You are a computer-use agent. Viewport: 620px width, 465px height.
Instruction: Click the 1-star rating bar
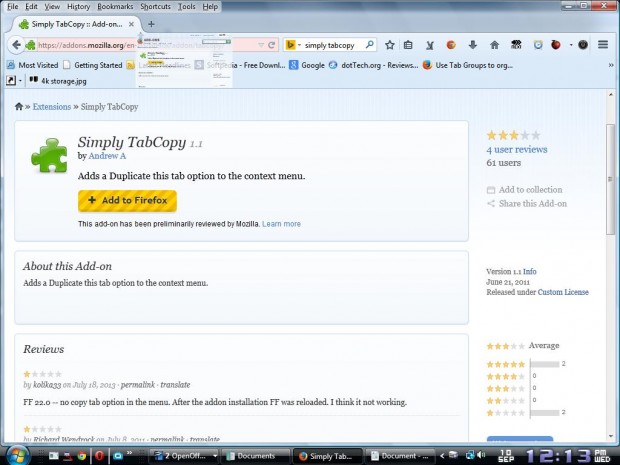(x=545, y=412)
